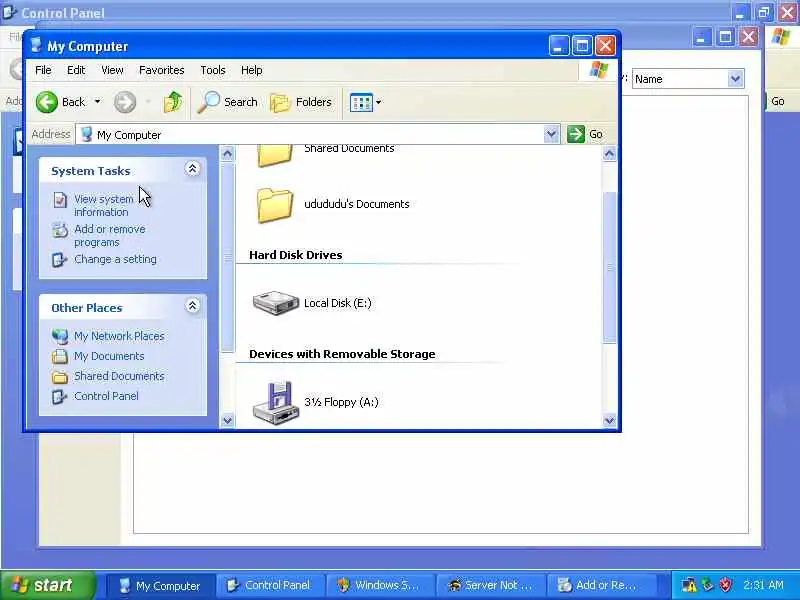
Task: Click the My Network Places globe icon
Action: pos(60,336)
